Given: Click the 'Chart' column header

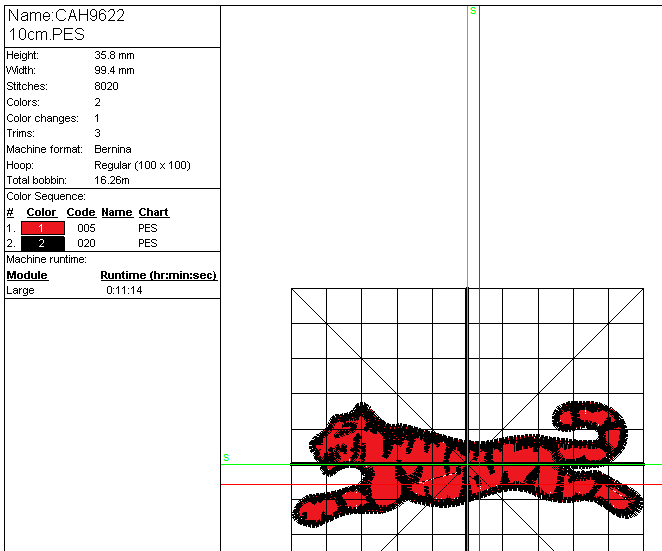Looking at the screenshot, I should point(154,212).
